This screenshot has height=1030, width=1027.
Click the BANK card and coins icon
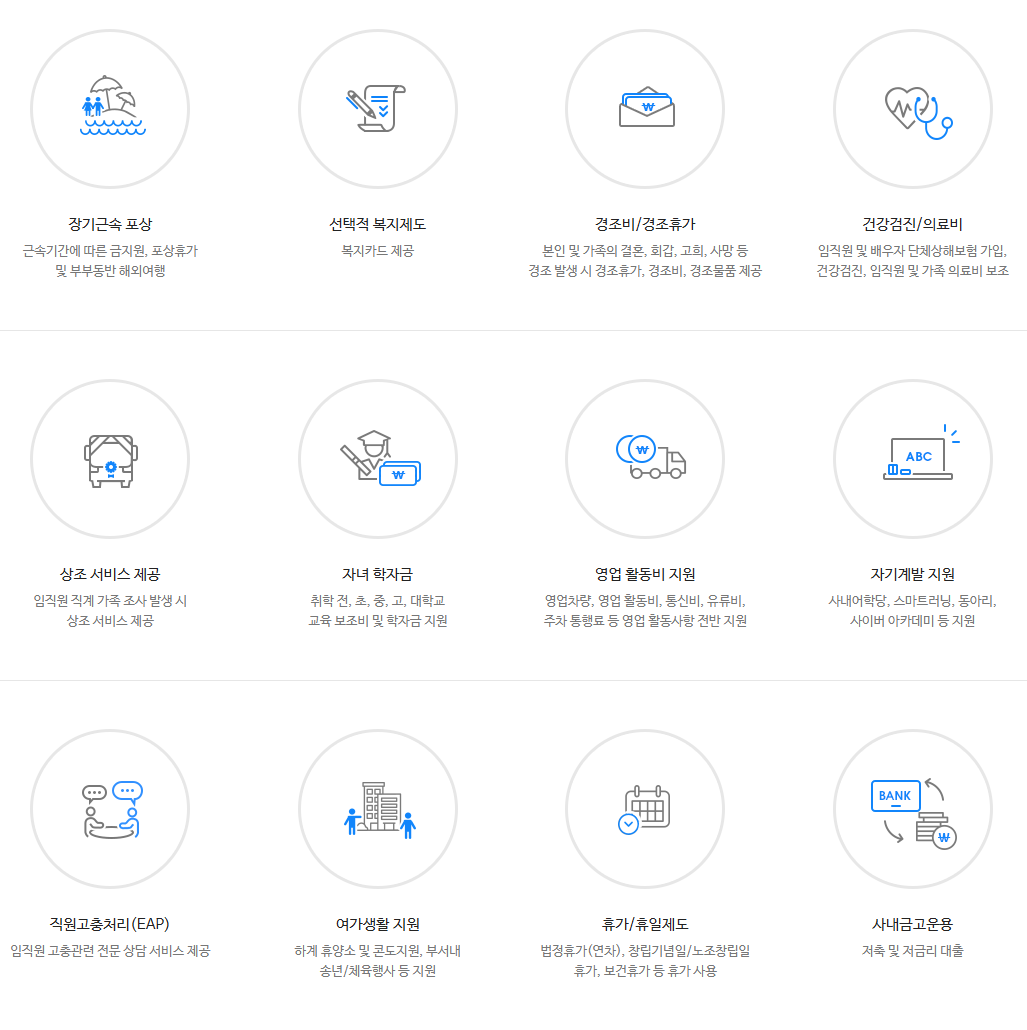pos(913,809)
